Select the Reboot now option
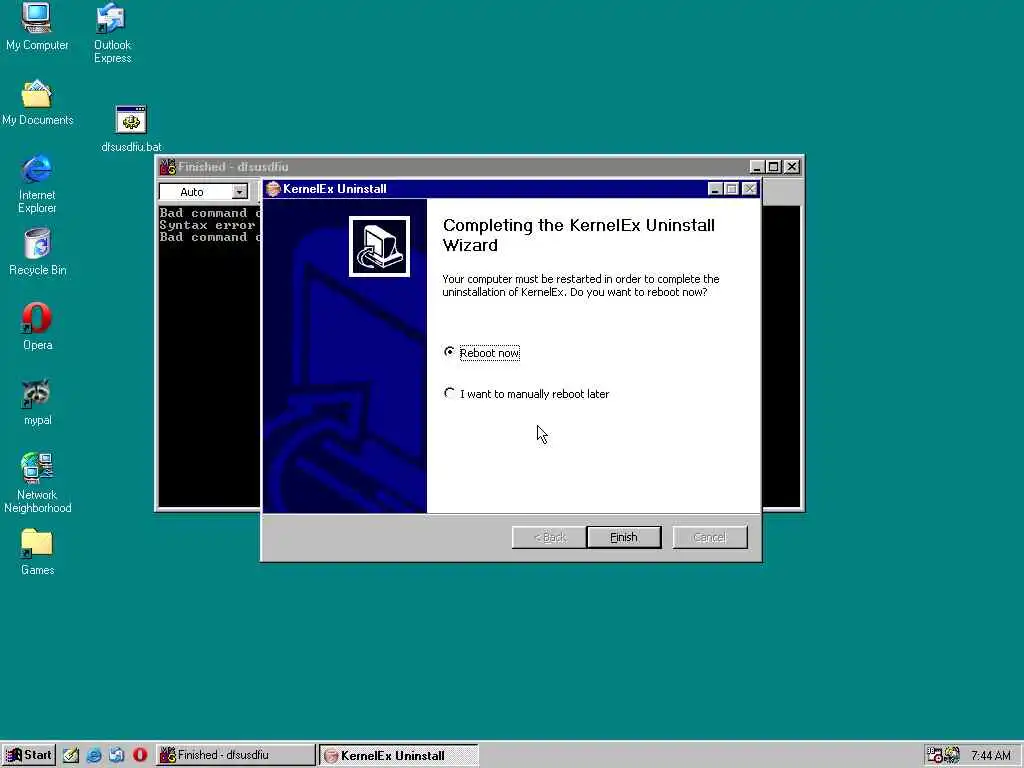 pos(482,353)
